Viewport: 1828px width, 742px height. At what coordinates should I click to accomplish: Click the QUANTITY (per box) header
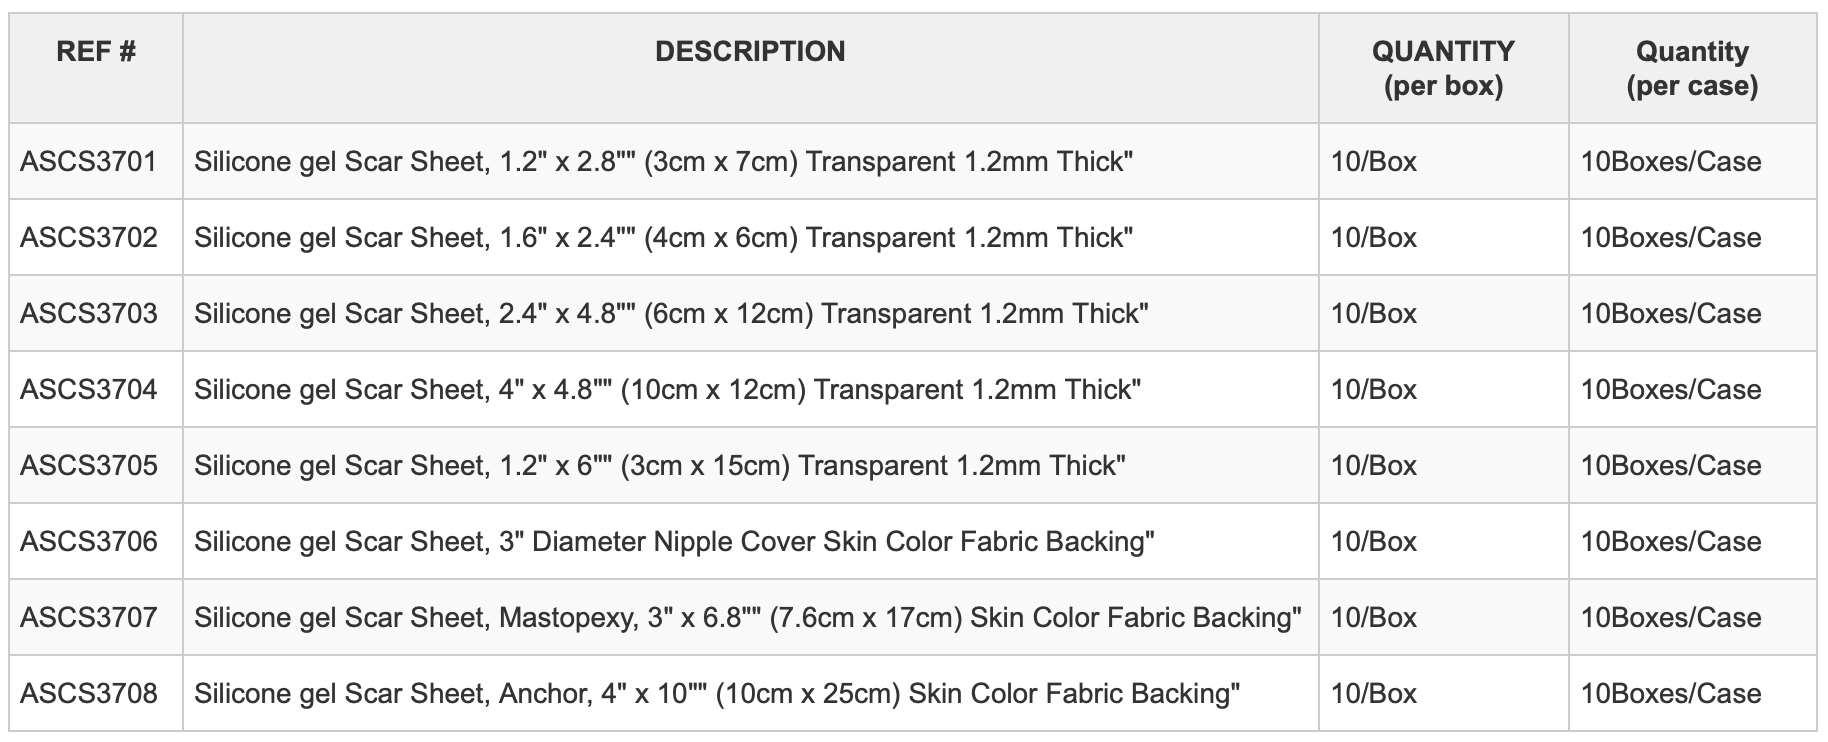tap(1443, 68)
